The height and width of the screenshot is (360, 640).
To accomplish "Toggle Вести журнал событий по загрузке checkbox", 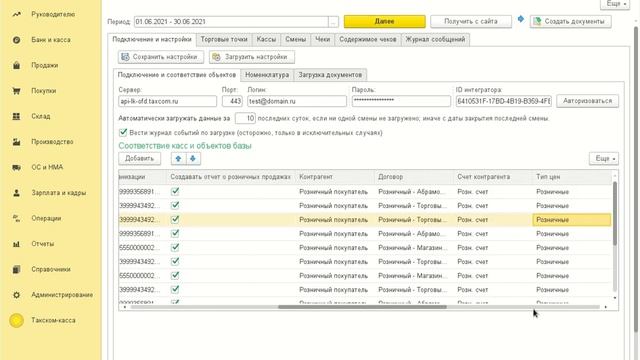I will point(123,132).
